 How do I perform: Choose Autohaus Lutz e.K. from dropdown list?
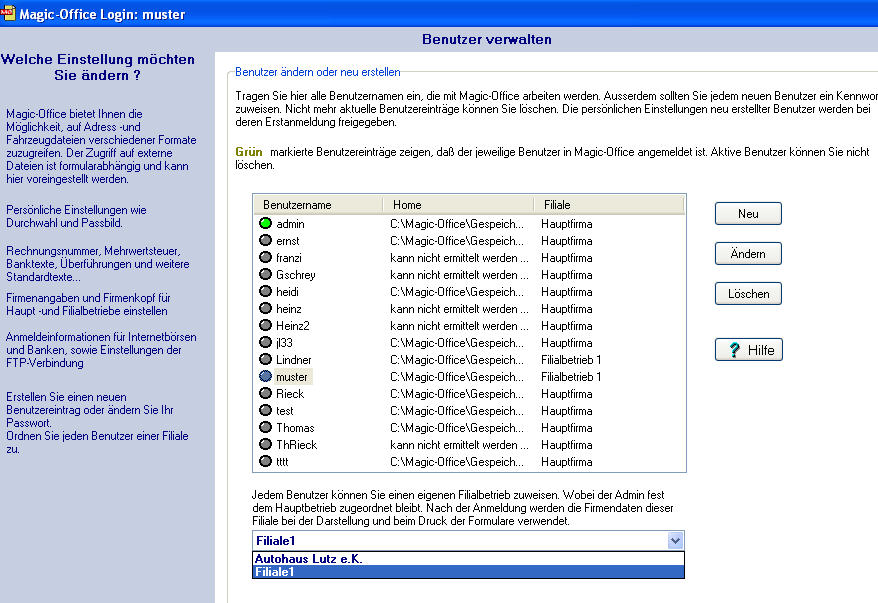tap(468, 559)
